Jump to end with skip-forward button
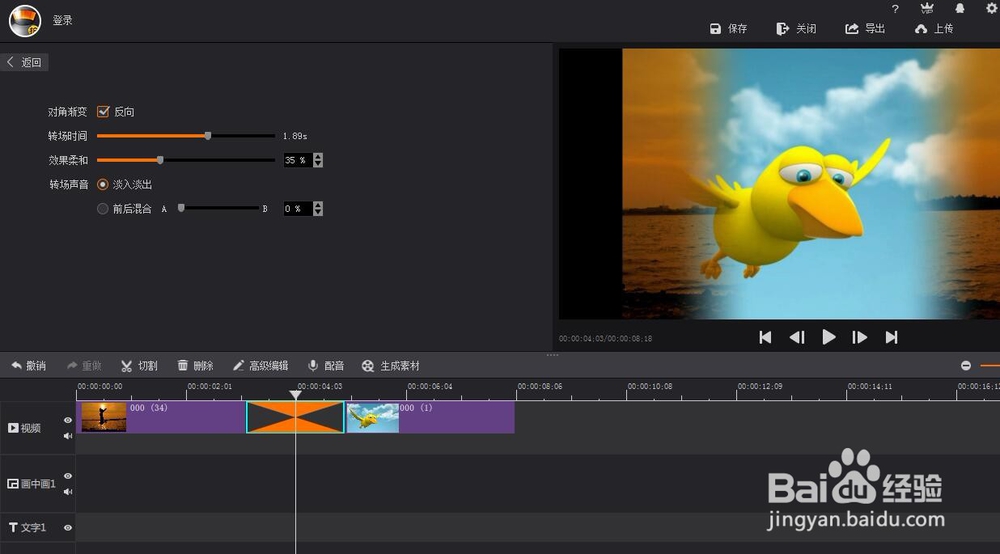This screenshot has height=554, width=1000. coord(892,337)
